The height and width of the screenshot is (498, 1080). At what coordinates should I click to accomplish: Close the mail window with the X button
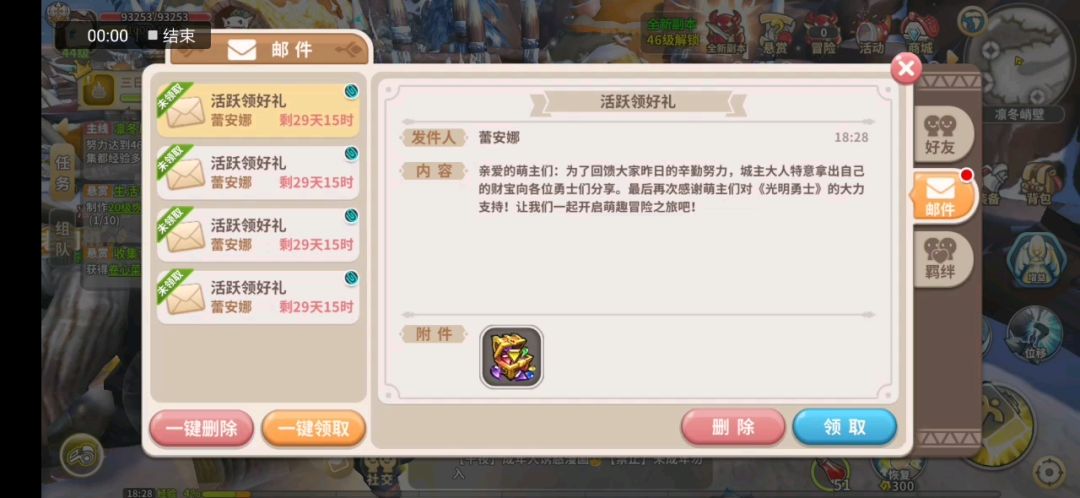tap(906, 68)
